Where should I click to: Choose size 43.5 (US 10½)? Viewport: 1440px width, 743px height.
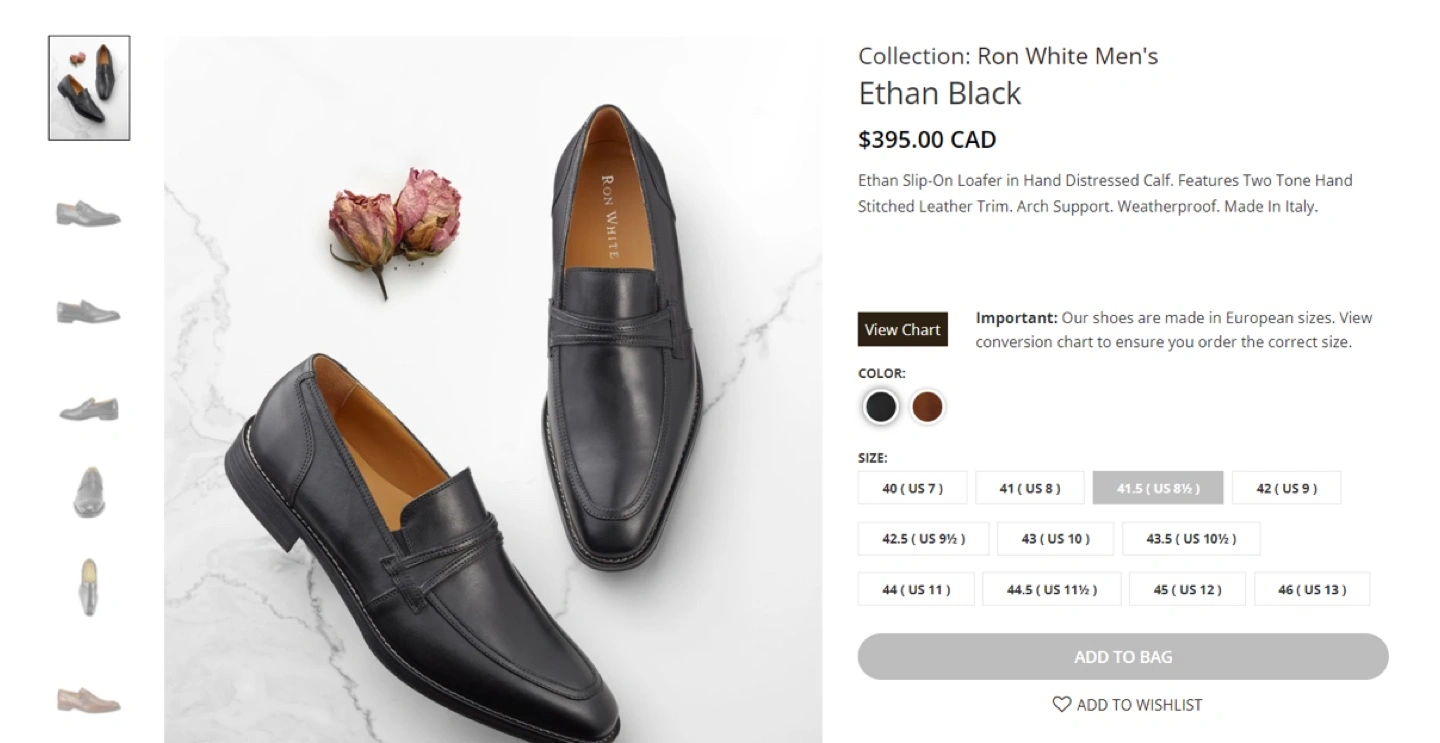[1191, 538]
